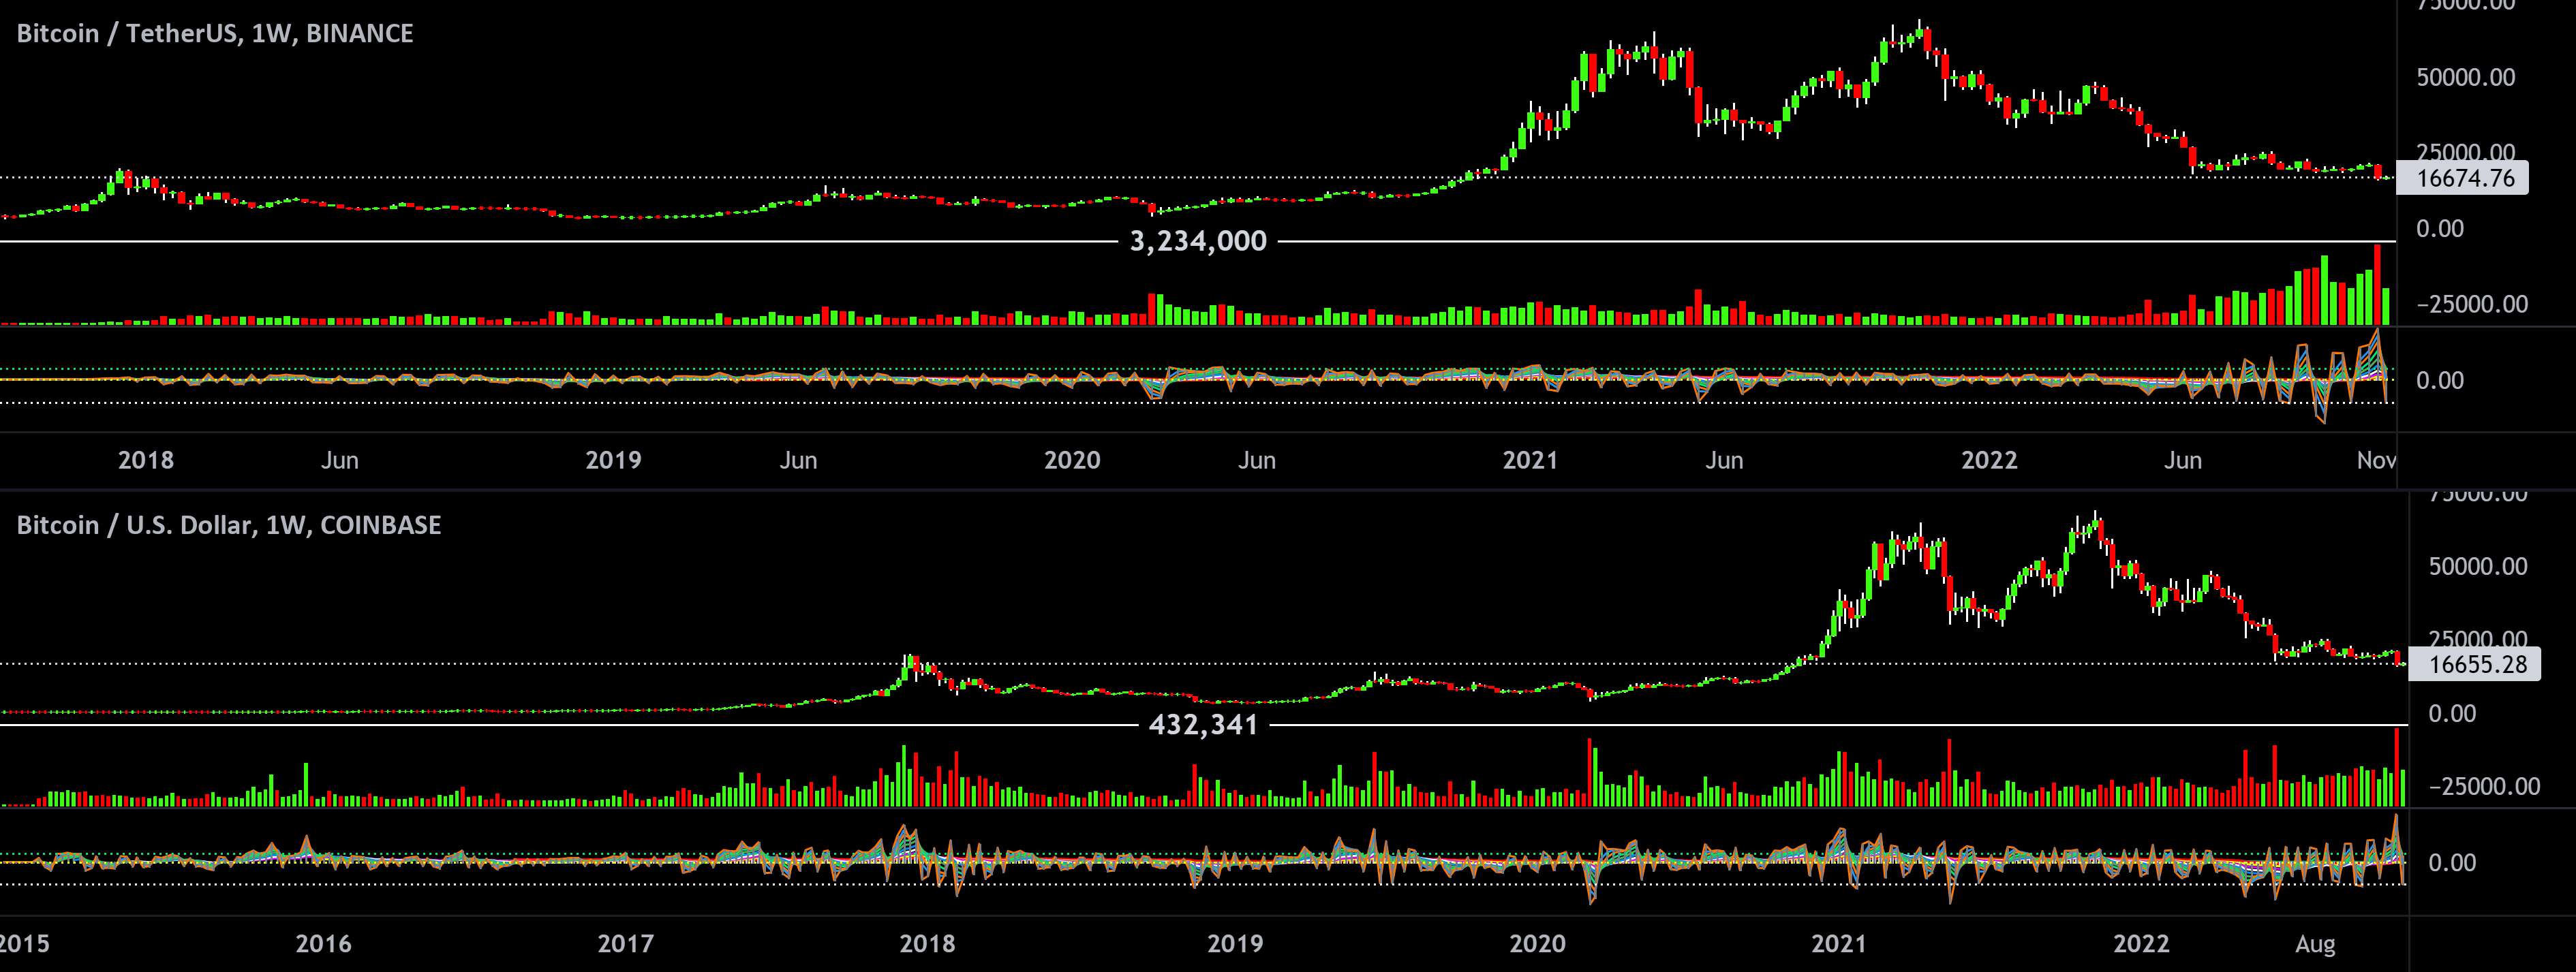
Task: Click 0.00 beside the 3,234,000 line
Action: 2440,229
